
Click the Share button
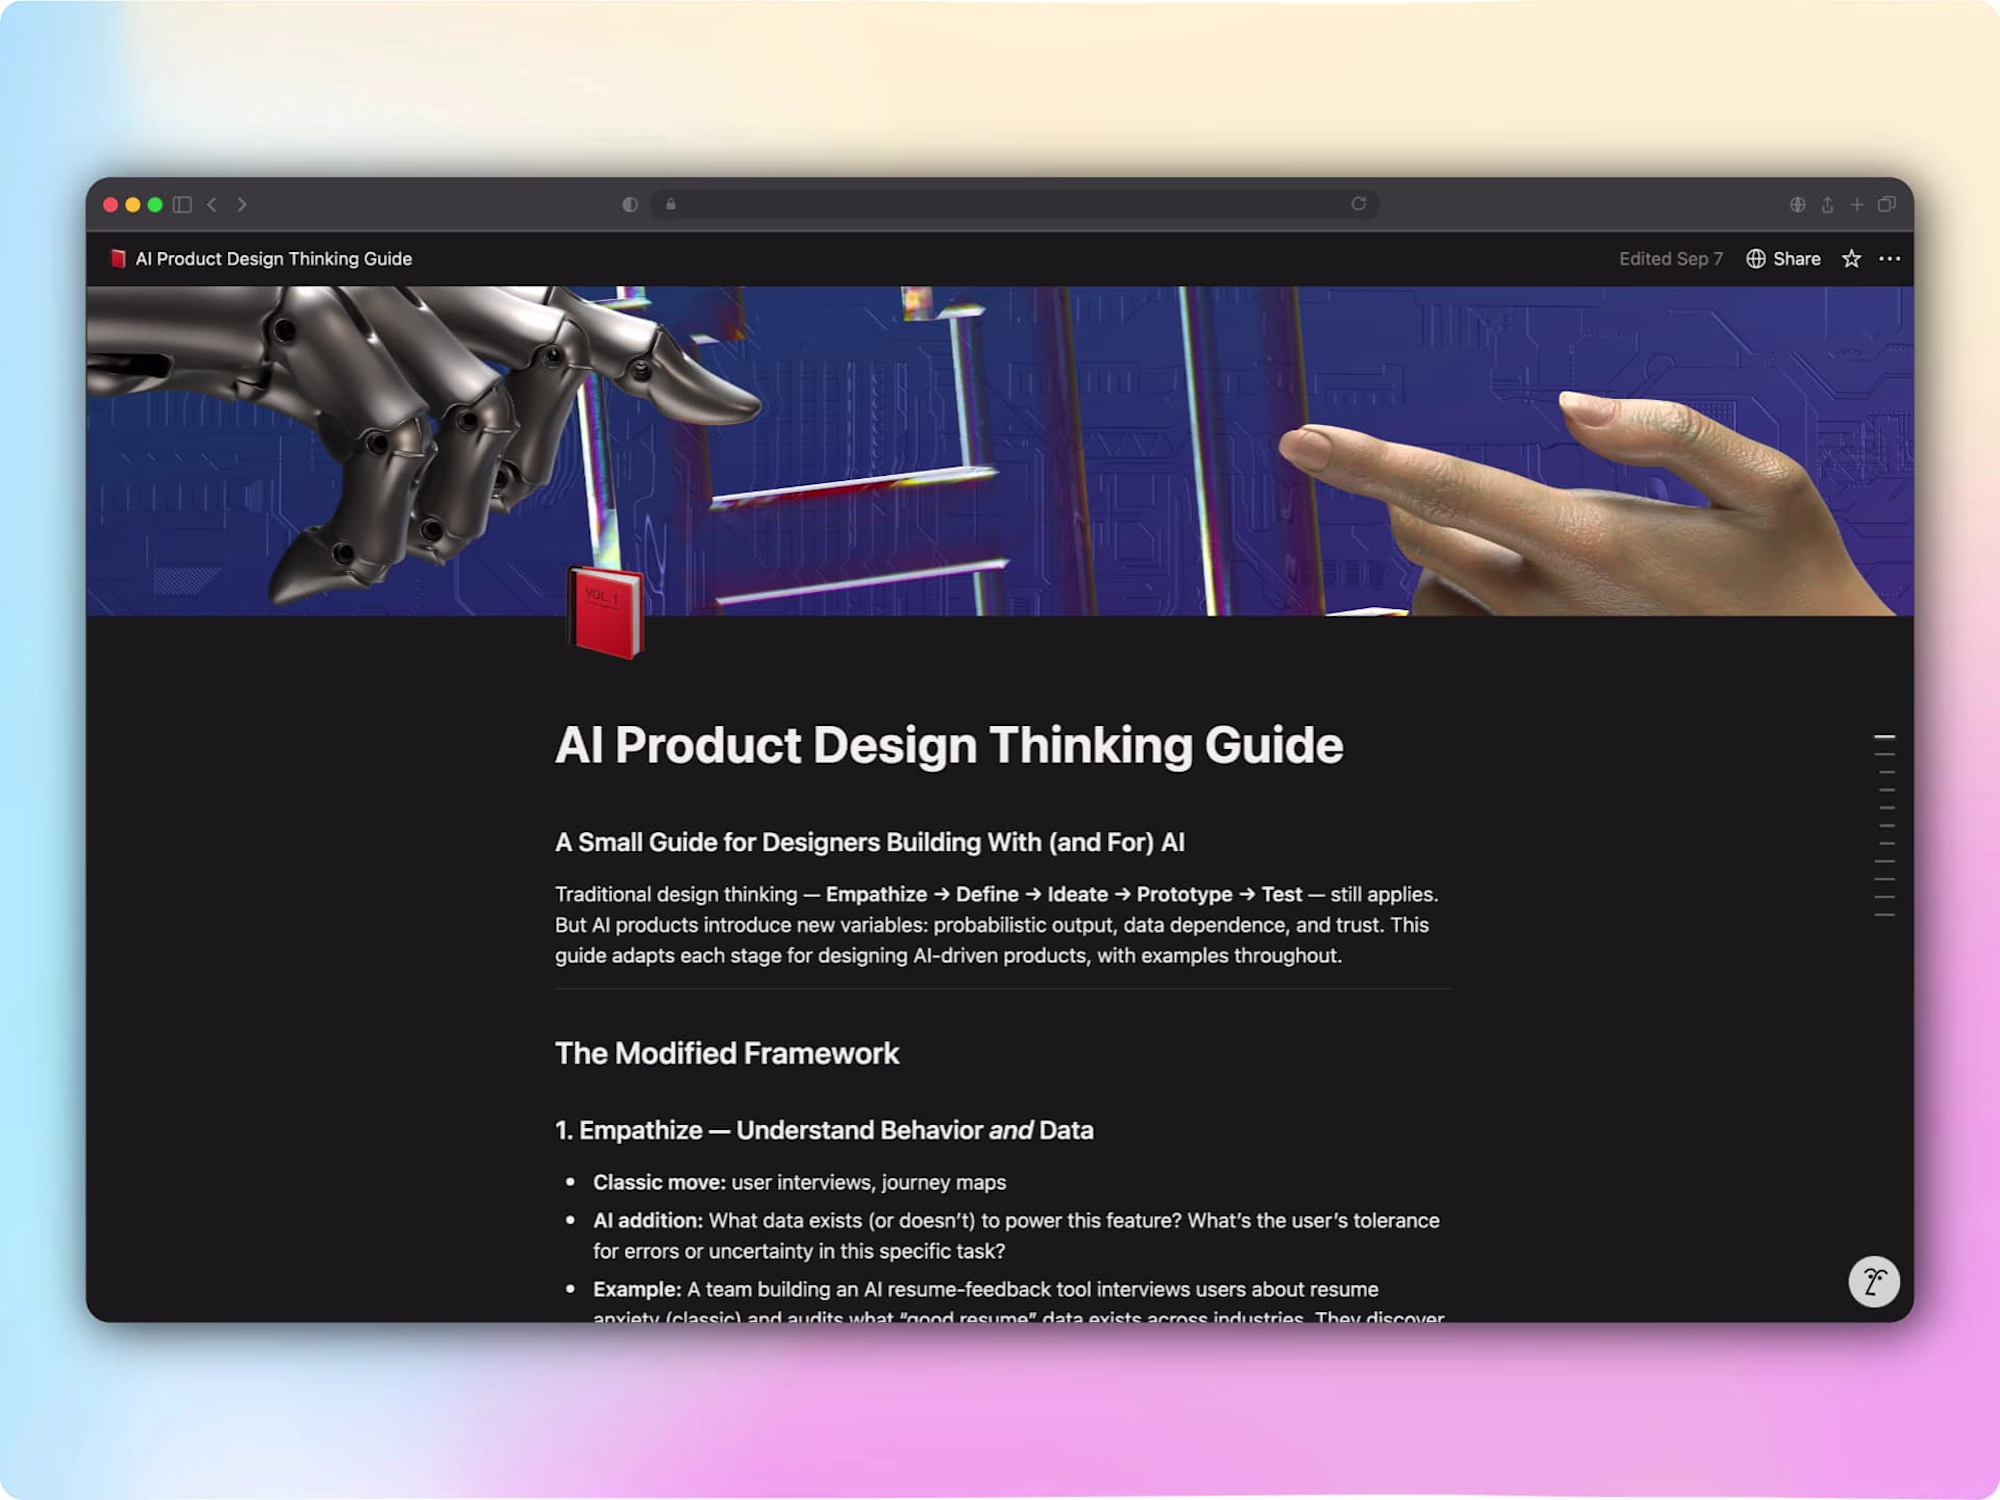[x=1783, y=259]
